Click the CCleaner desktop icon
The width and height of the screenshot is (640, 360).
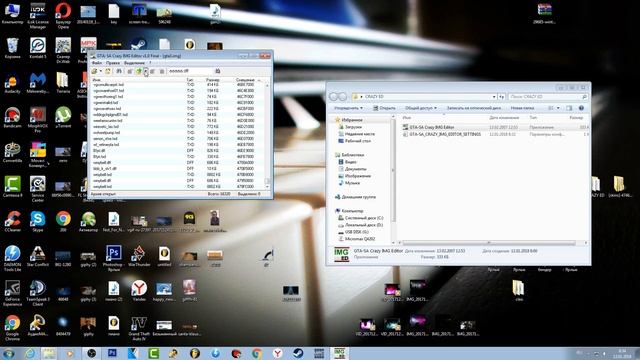click(12, 222)
